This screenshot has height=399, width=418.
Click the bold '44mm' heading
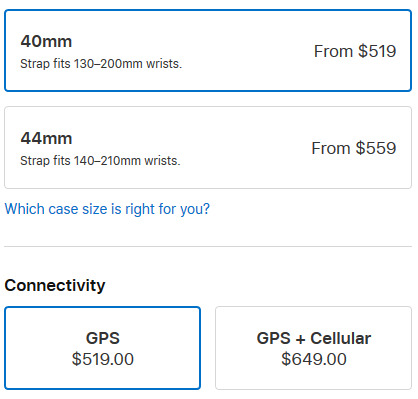point(46,138)
